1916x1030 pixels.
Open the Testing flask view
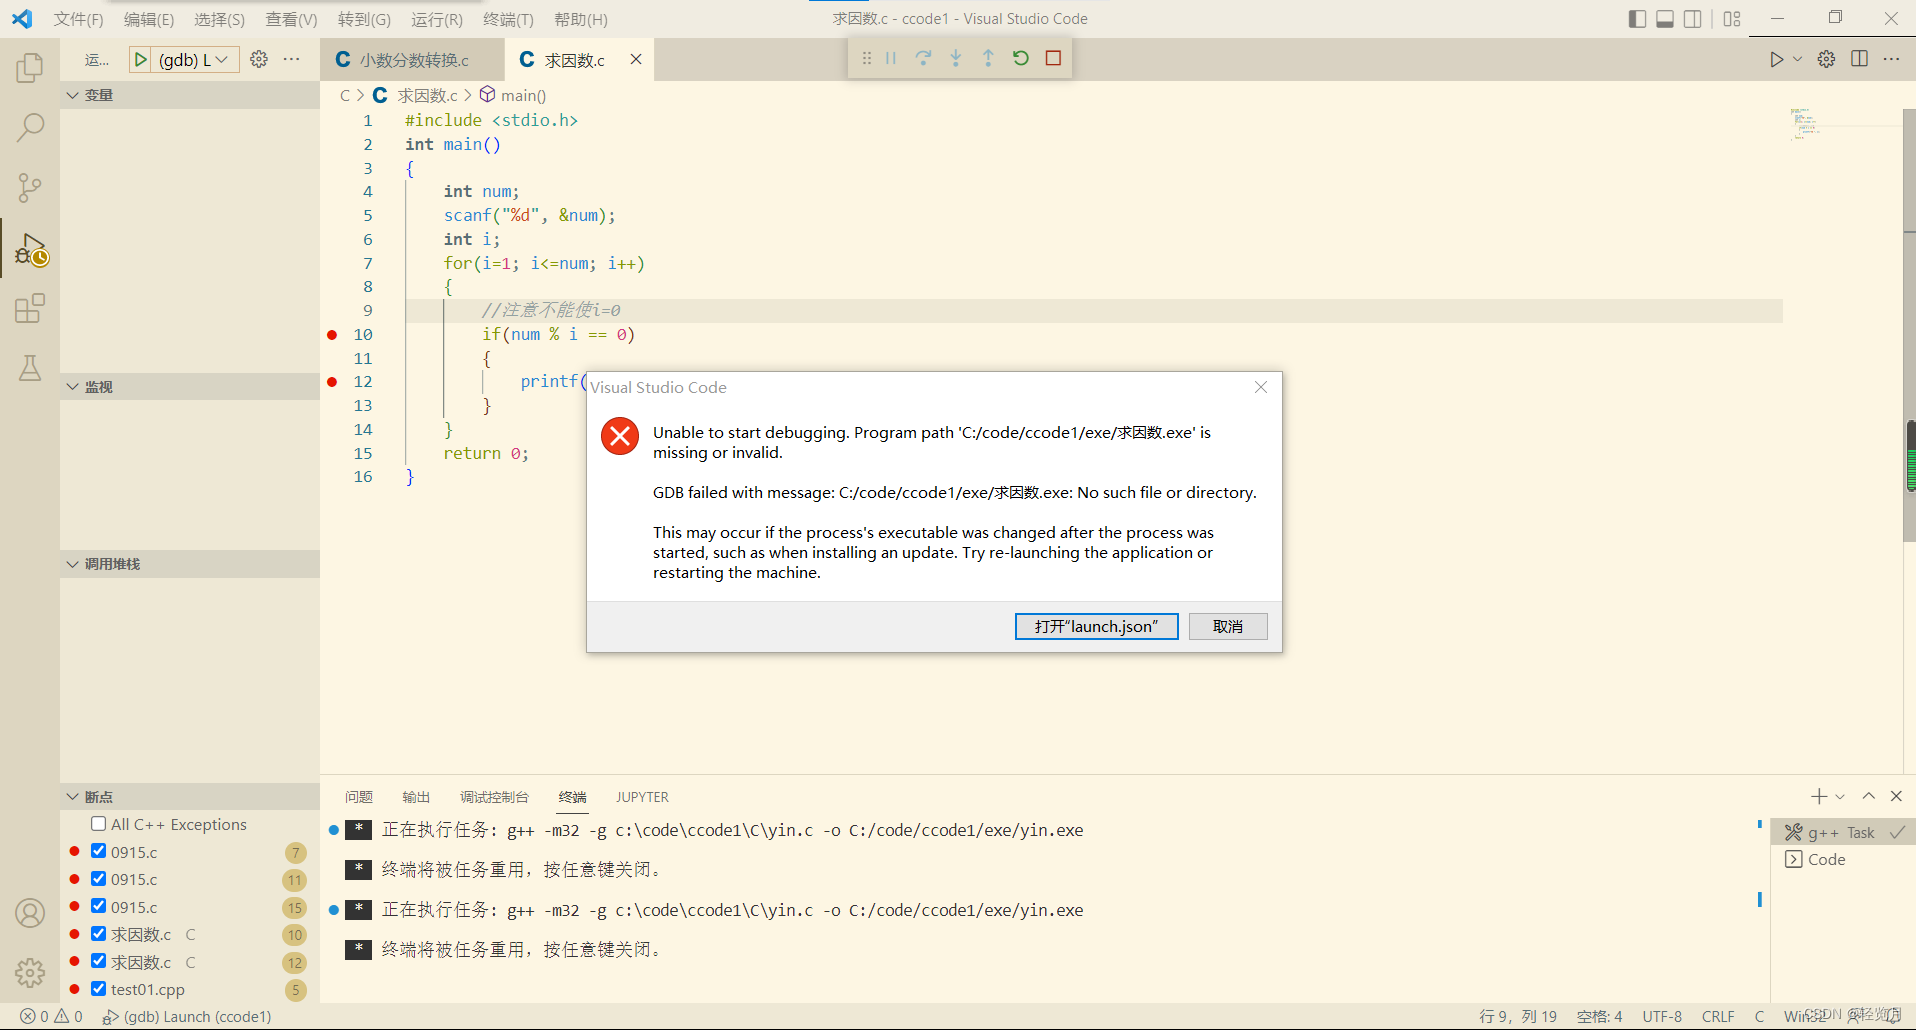(30, 368)
